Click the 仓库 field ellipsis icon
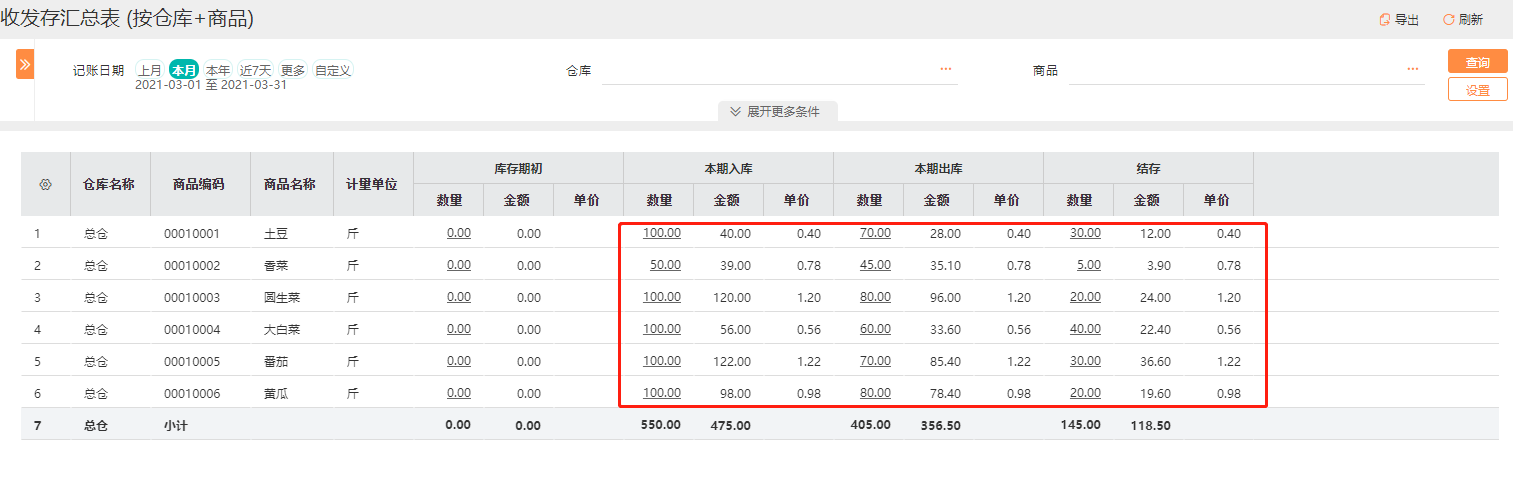The image size is (1513, 479). pyautogui.click(x=945, y=69)
